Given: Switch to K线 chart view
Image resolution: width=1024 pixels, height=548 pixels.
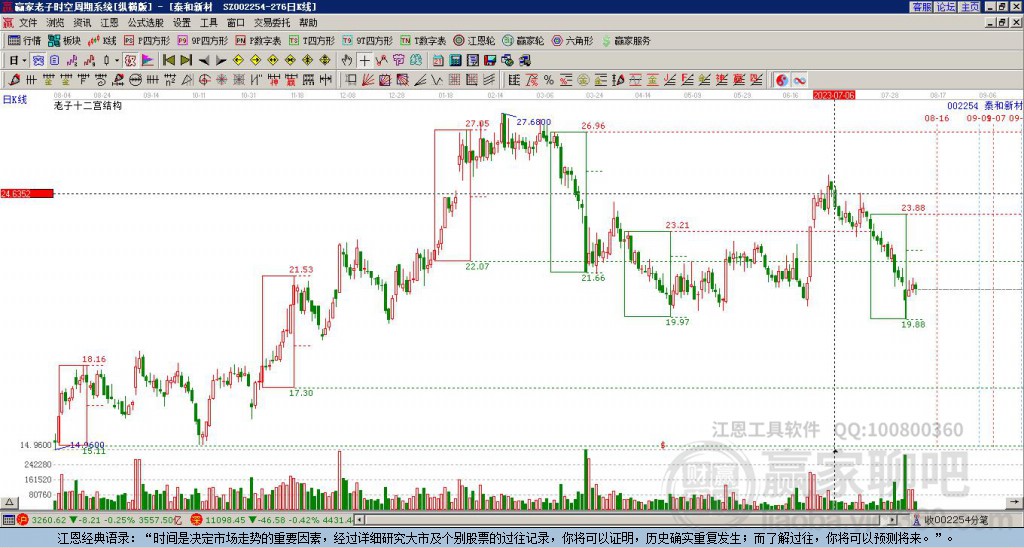Looking at the screenshot, I should [x=103, y=40].
